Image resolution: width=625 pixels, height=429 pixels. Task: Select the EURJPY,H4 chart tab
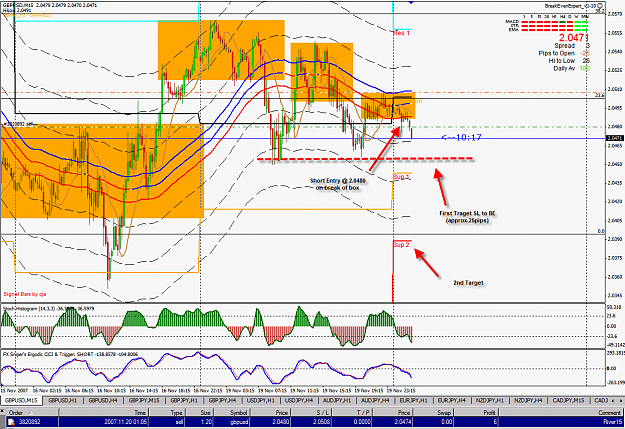coord(452,400)
